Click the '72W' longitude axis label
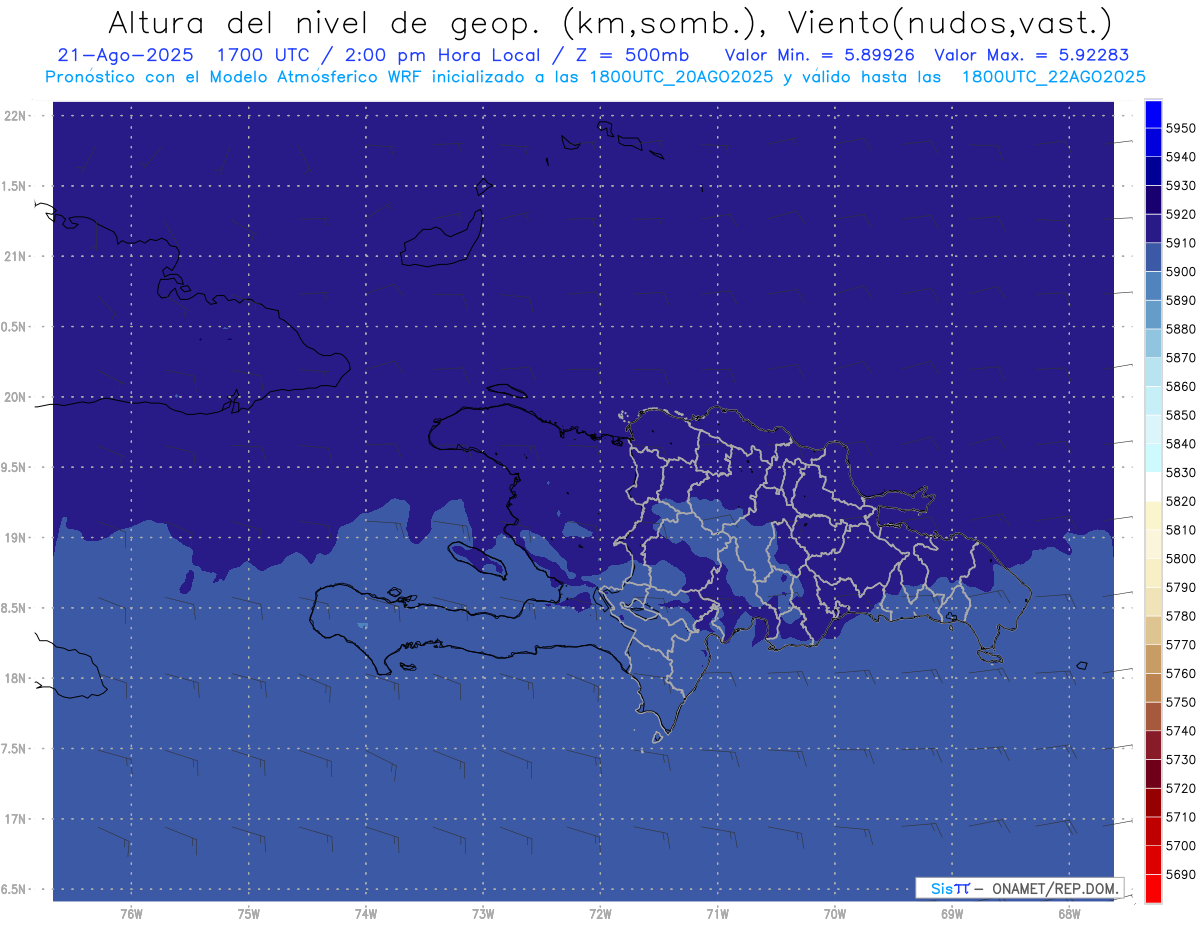The width and height of the screenshot is (1200, 927). (600, 913)
